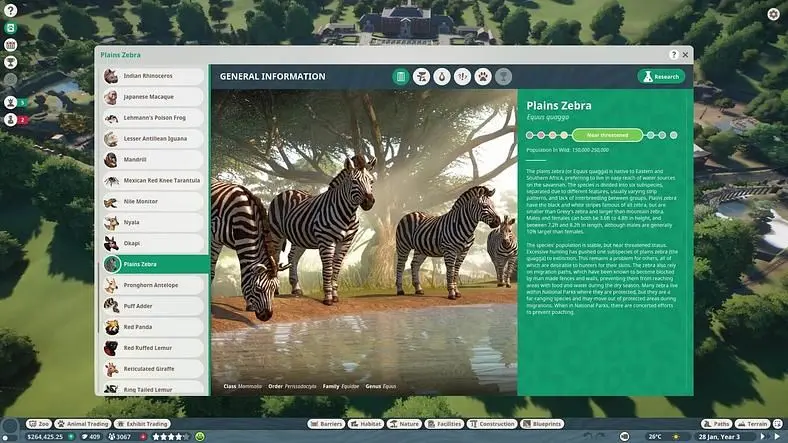Click temperature 26°C weather display
Screen dimensions: 788x443
pyautogui.click(x=655, y=437)
